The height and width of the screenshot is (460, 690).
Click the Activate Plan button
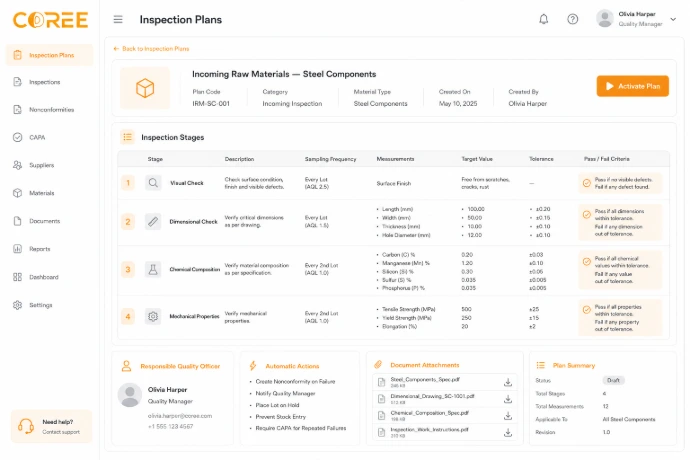pyautogui.click(x=632, y=86)
